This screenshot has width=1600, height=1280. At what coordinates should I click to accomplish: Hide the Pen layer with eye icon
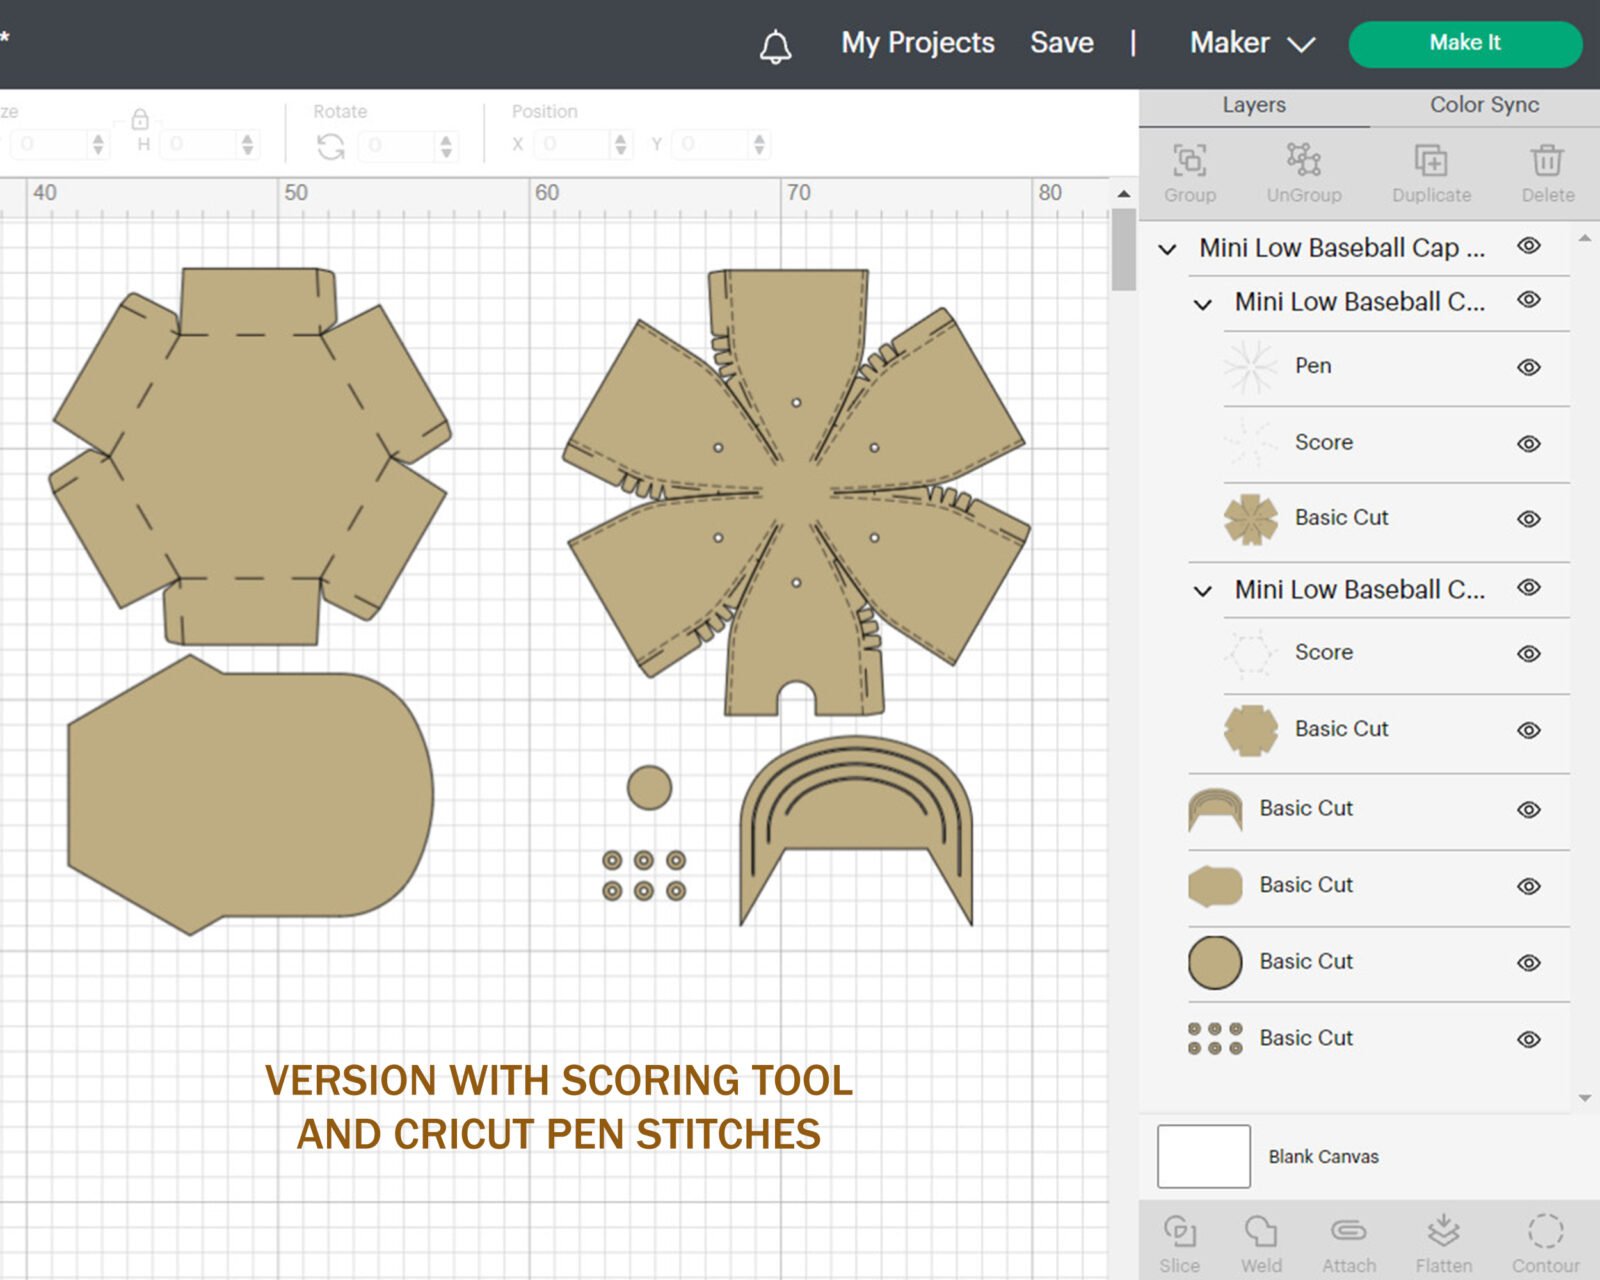click(x=1529, y=367)
